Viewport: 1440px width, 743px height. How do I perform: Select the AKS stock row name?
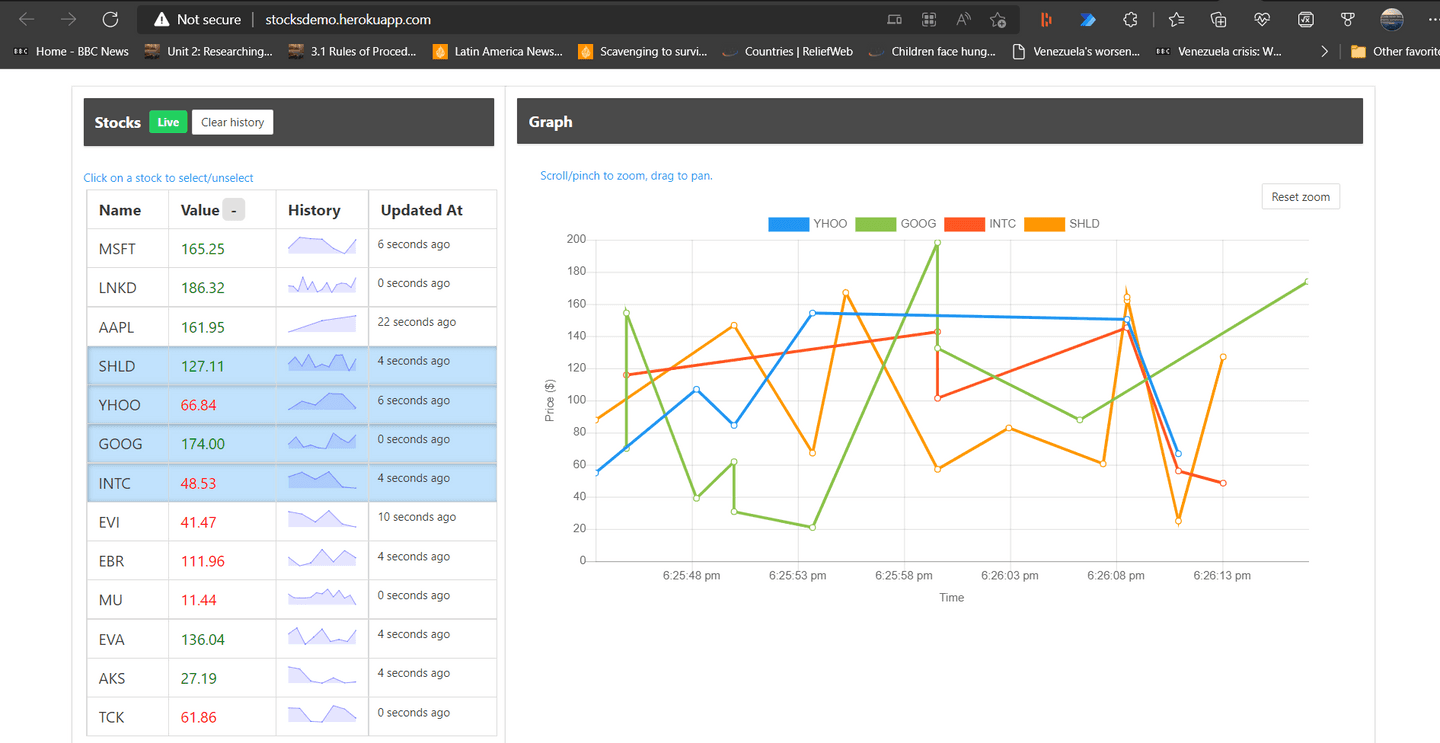(112, 678)
